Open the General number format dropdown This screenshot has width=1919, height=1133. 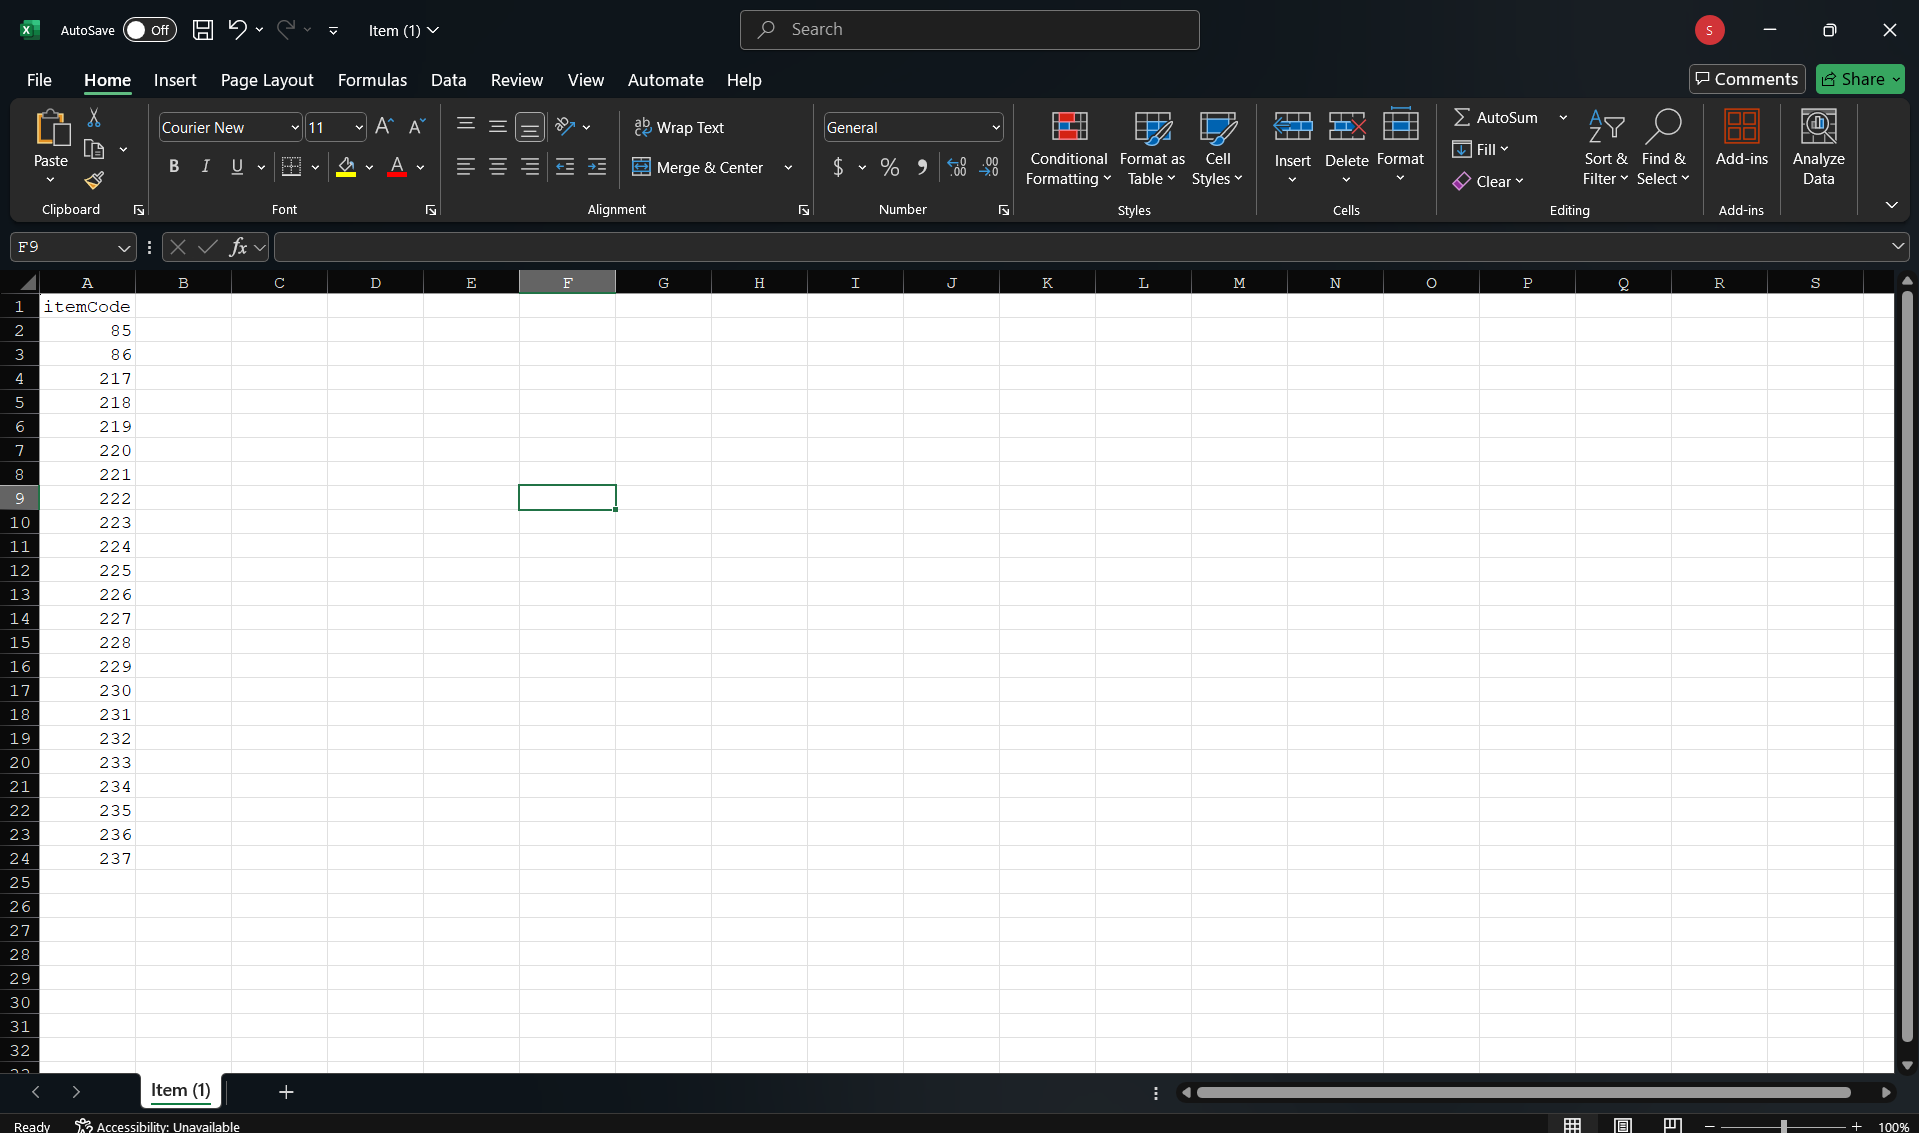tap(996, 128)
